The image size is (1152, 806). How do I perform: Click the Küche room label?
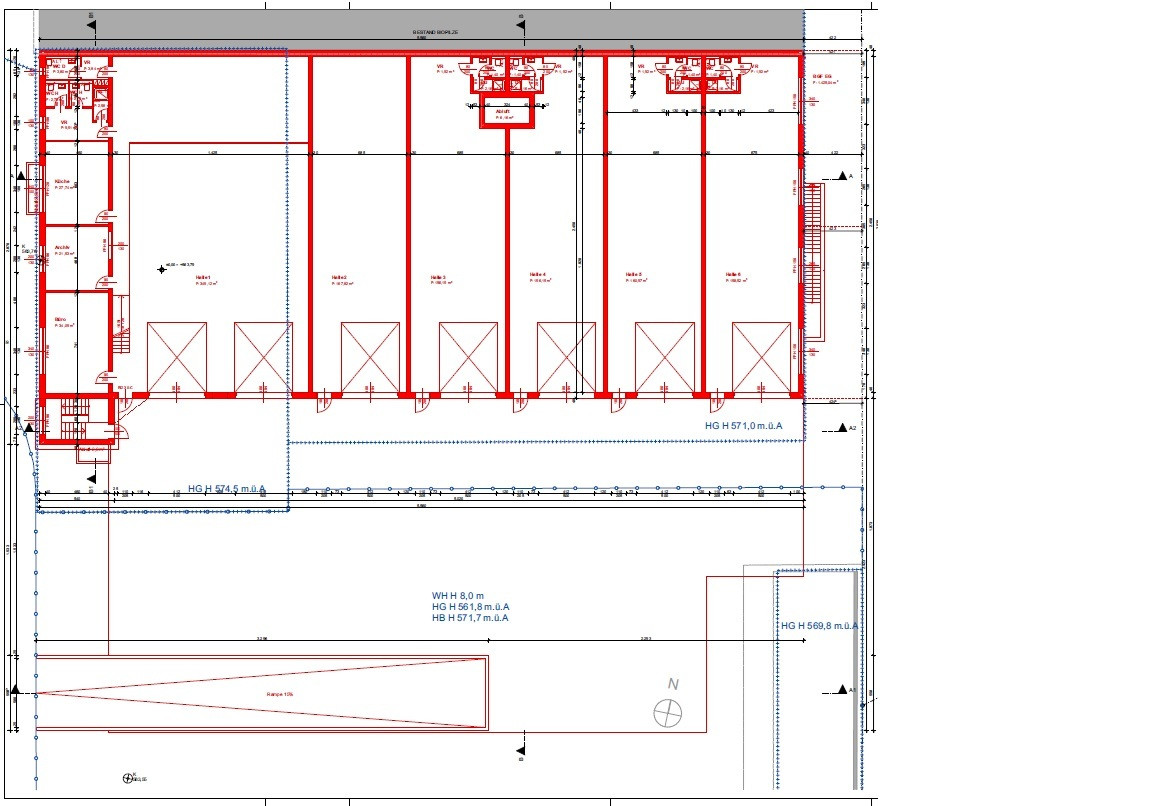(x=62, y=181)
